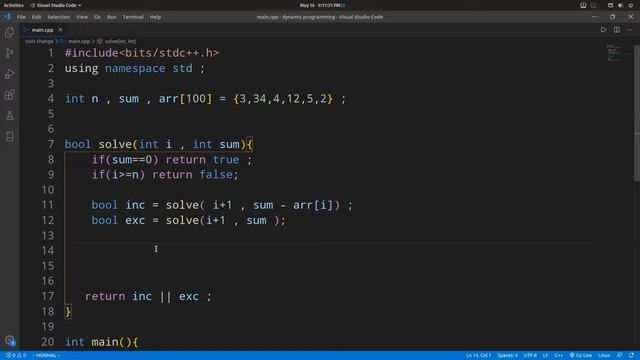This screenshot has height=360, width=640.
Task: Change end of line sequence LF
Action: tap(545, 355)
